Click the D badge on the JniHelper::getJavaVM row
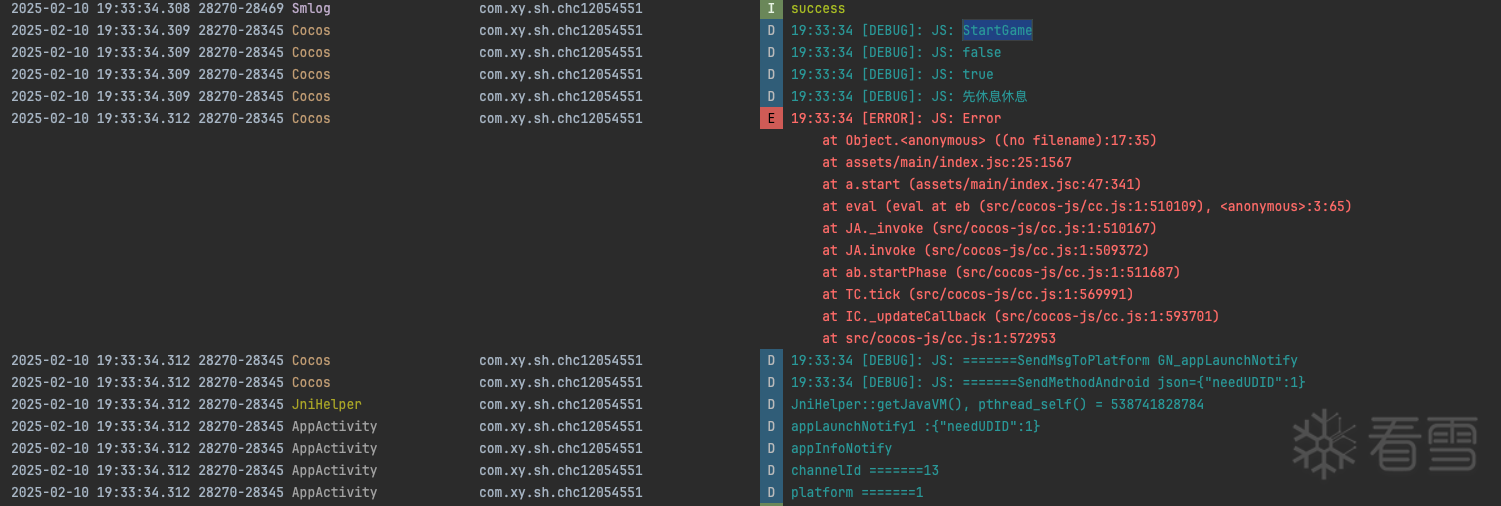 coord(771,404)
